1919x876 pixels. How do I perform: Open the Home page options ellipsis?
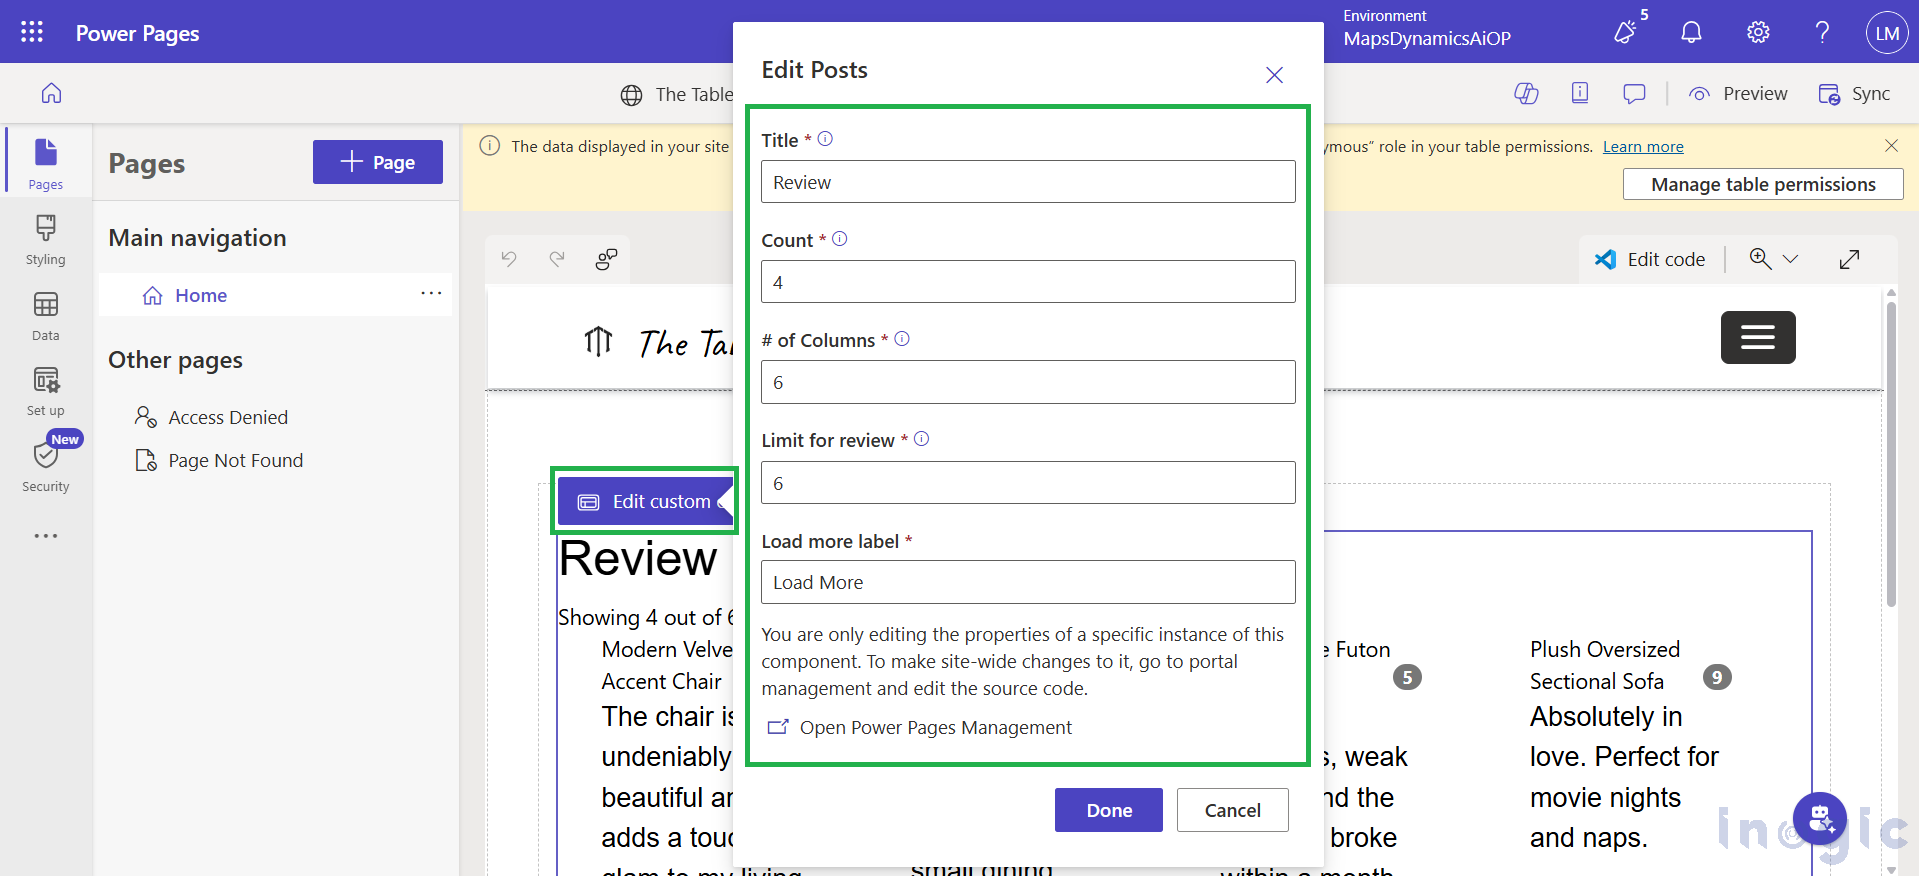click(431, 294)
